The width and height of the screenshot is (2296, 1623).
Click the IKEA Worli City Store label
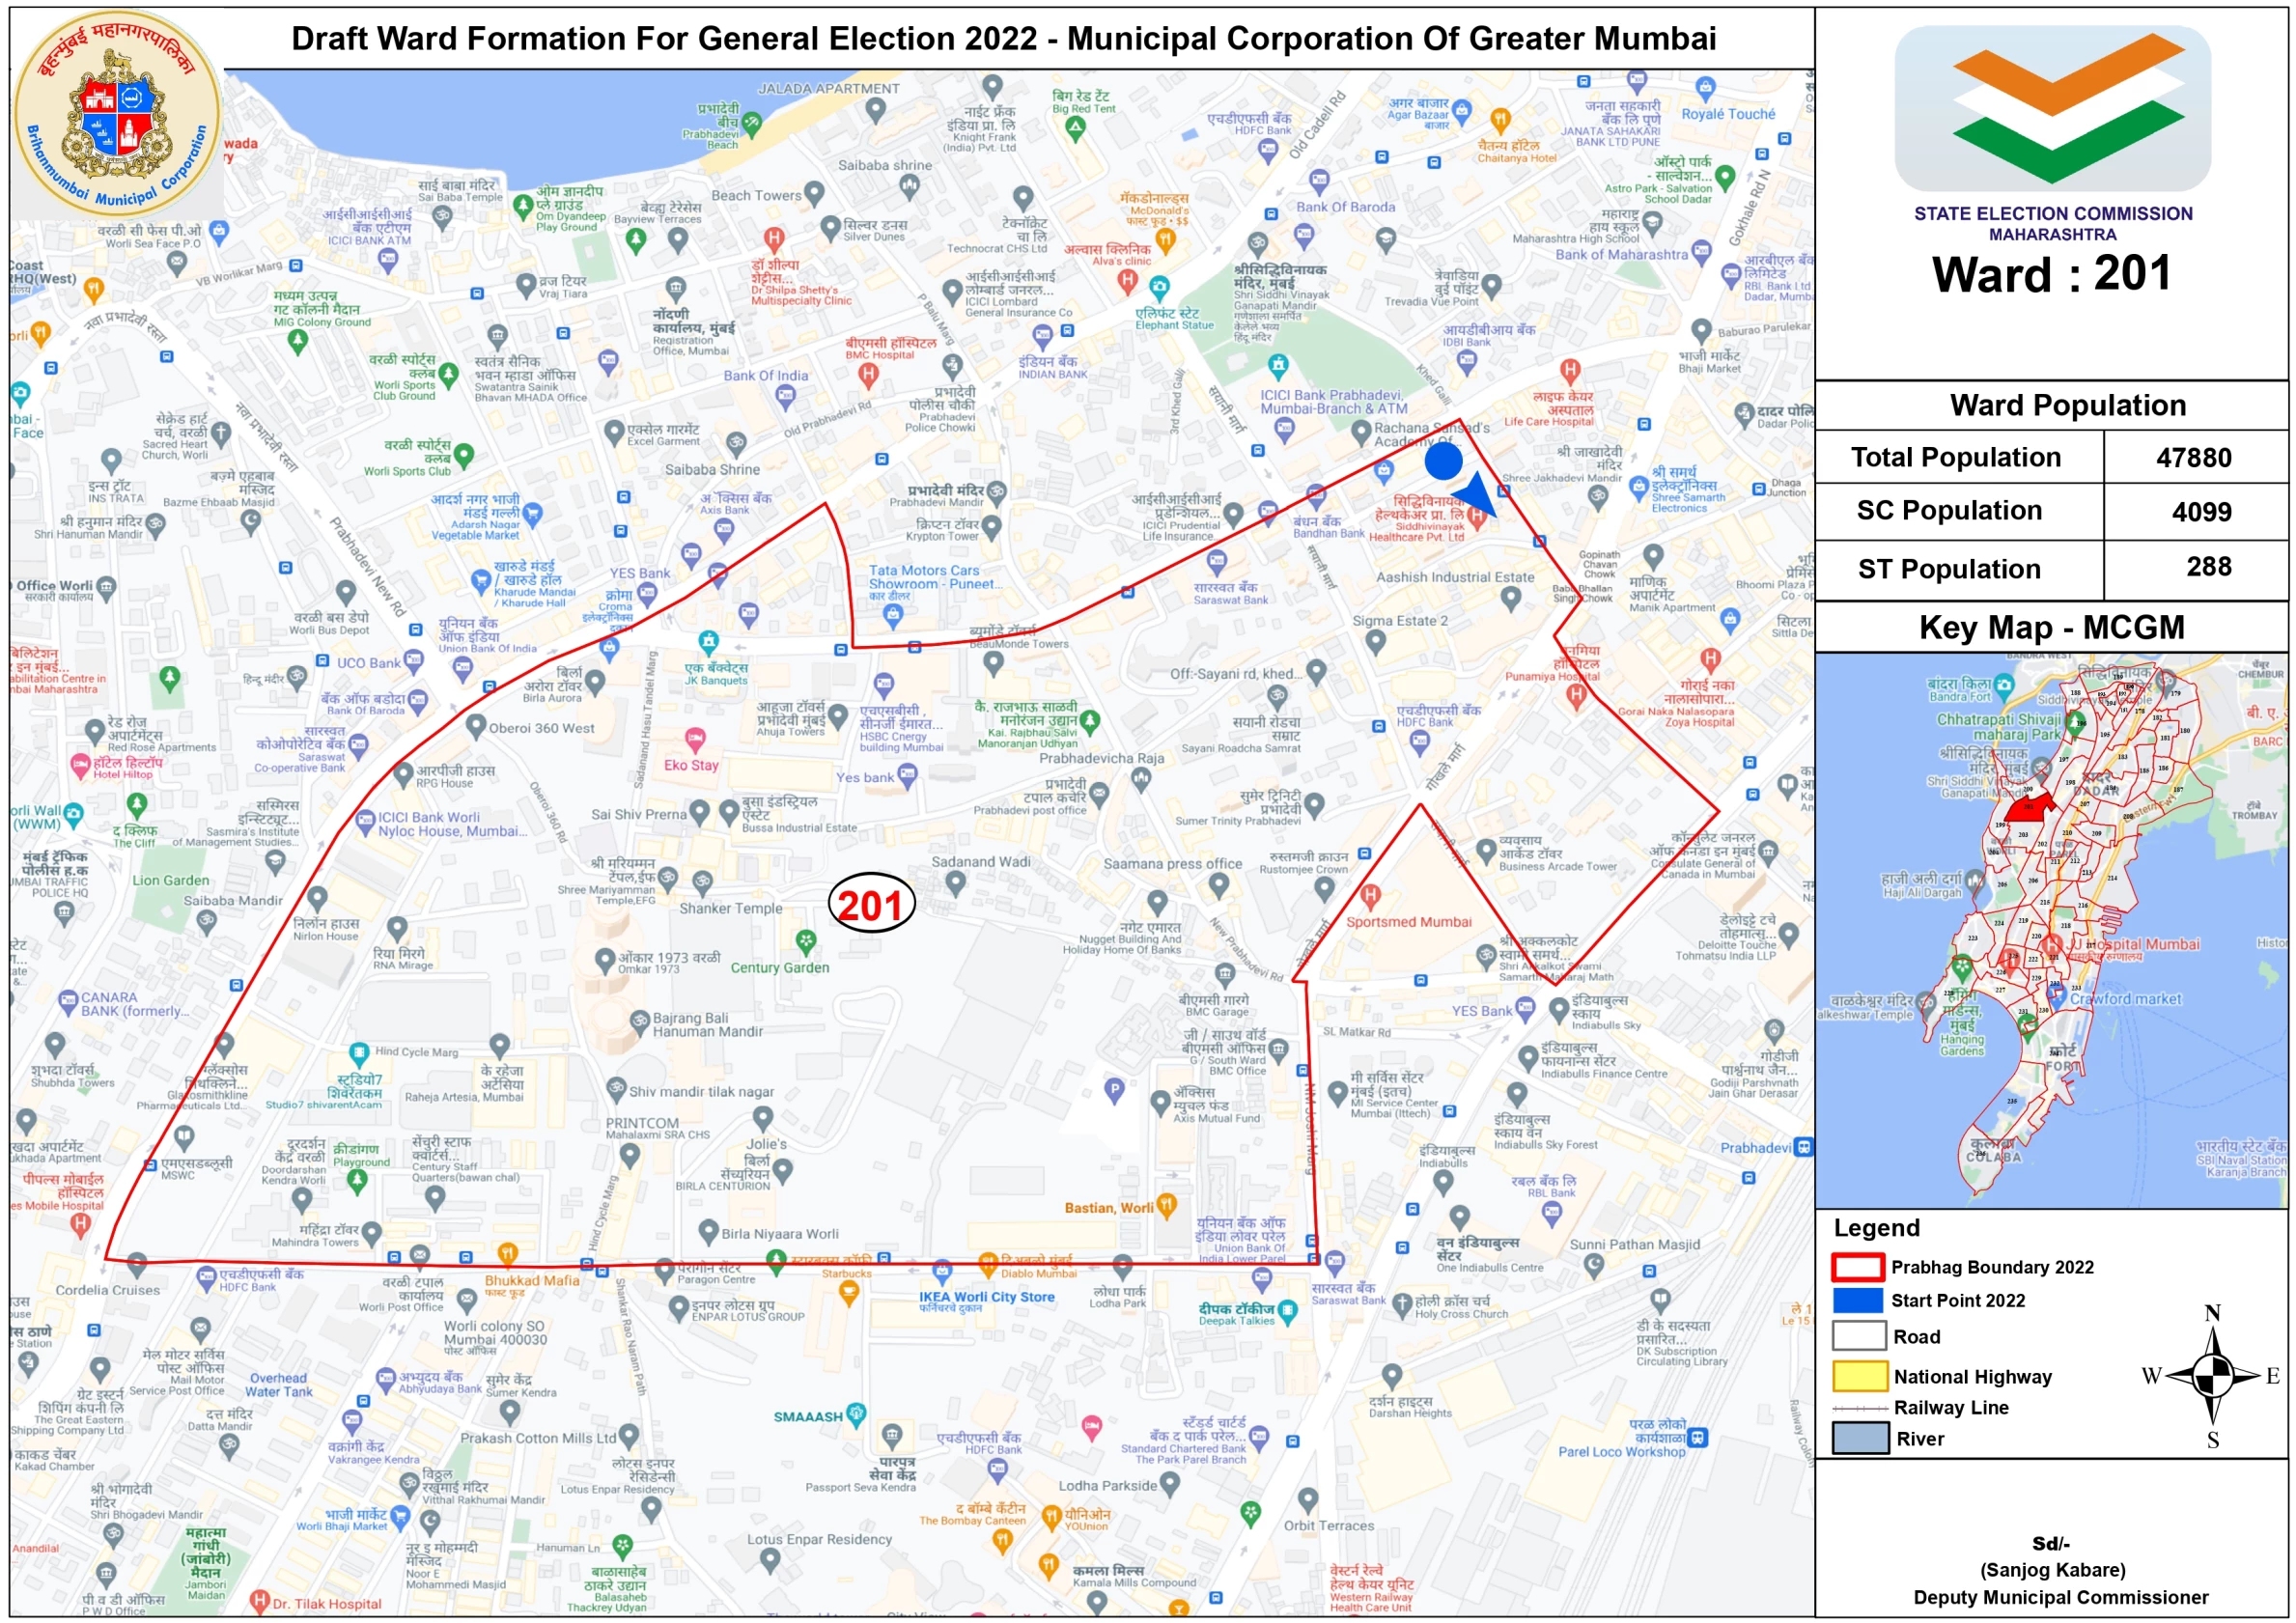point(986,1297)
